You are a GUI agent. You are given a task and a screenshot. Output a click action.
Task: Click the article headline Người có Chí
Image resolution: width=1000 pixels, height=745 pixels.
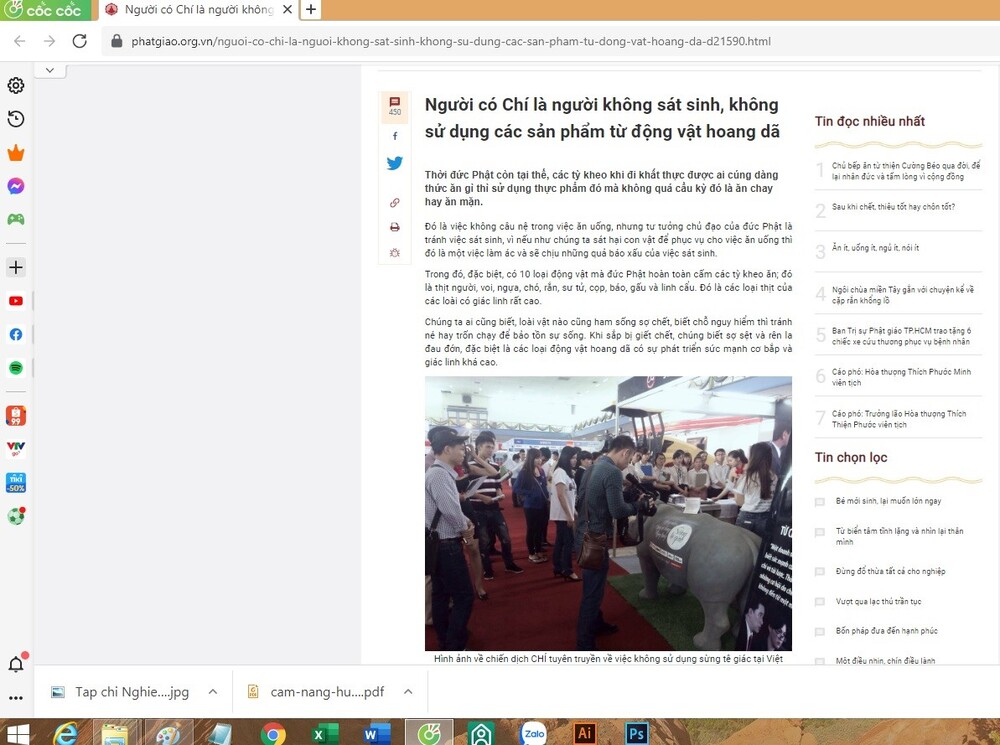tap(602, 118)
